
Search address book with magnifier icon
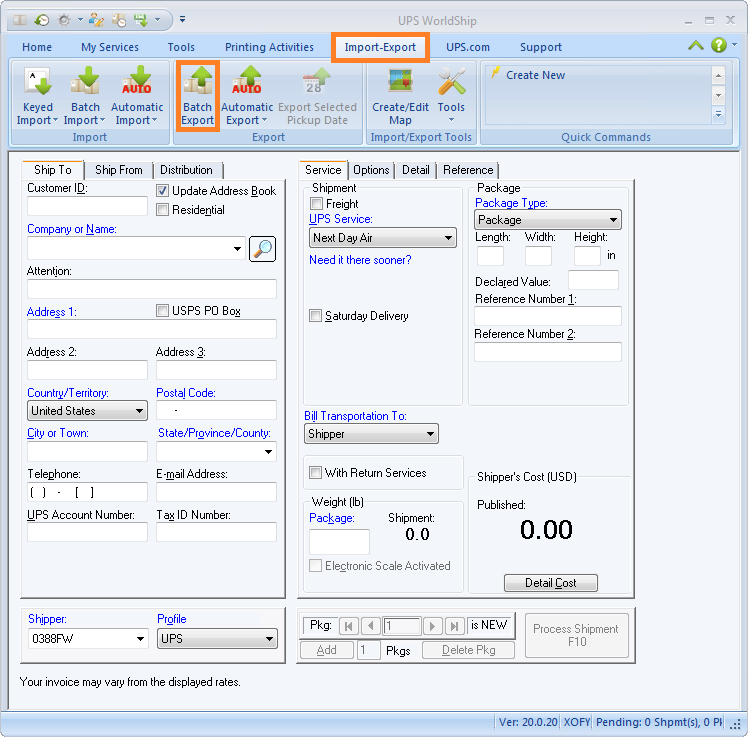pyautogui.click(x=262, y=249)
